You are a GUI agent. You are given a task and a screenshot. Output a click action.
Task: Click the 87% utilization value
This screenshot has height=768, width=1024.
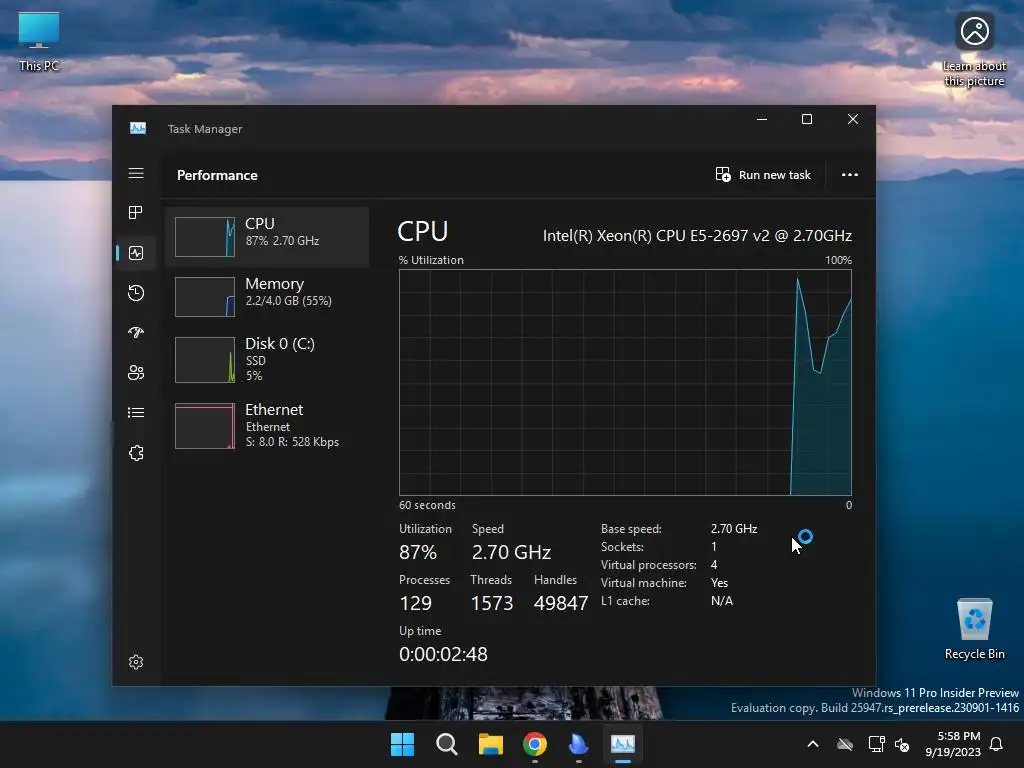pyautogui.click(x=418, y=552)
